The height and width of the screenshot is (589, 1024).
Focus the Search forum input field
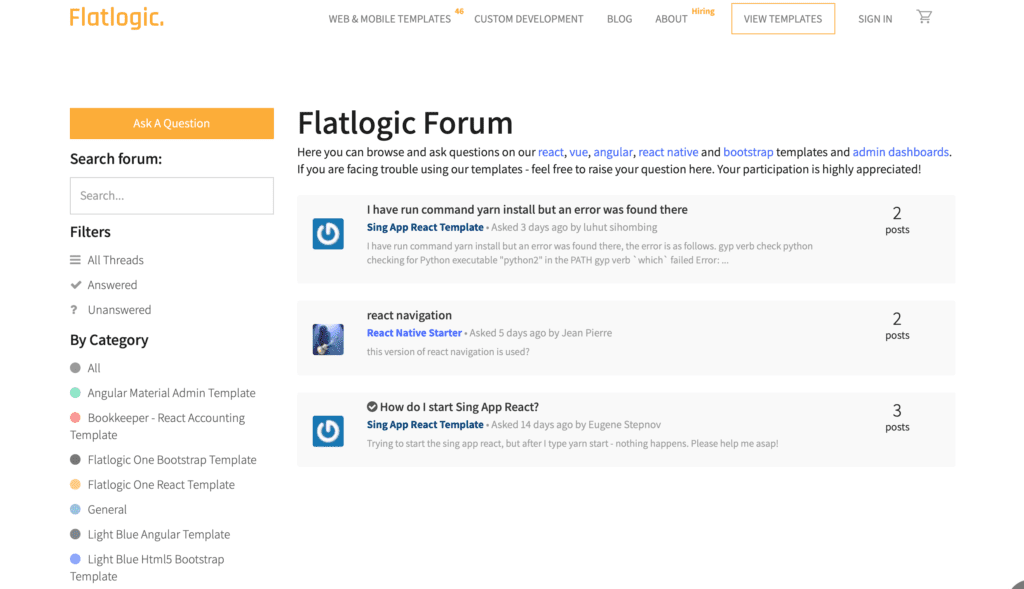click(x=172, y=196)
